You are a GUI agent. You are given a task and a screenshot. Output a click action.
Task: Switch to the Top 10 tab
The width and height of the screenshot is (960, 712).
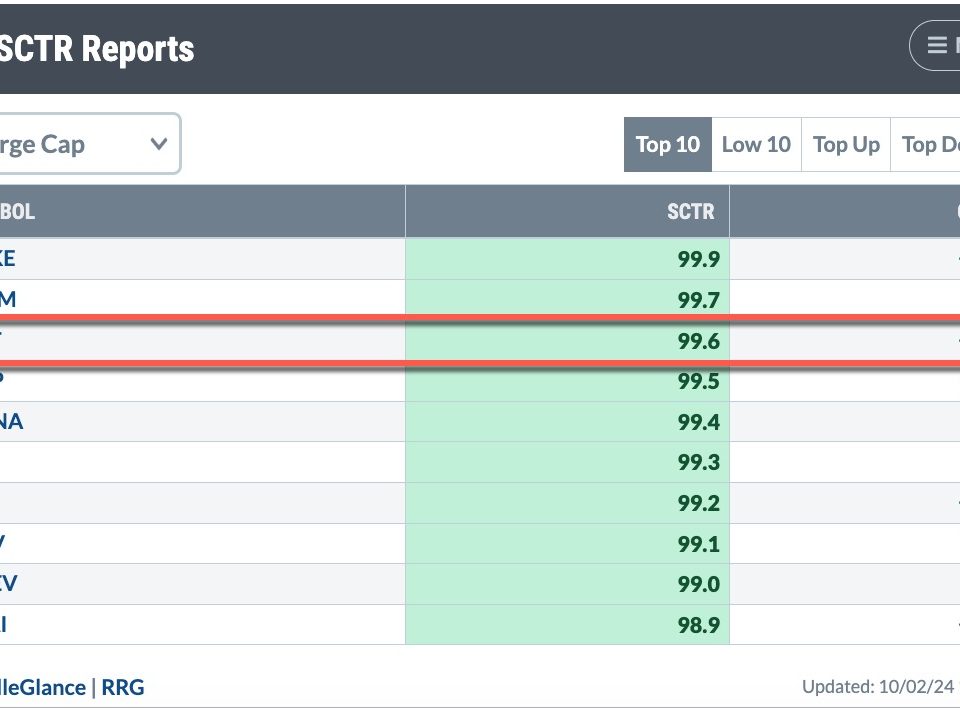point(667,145)
